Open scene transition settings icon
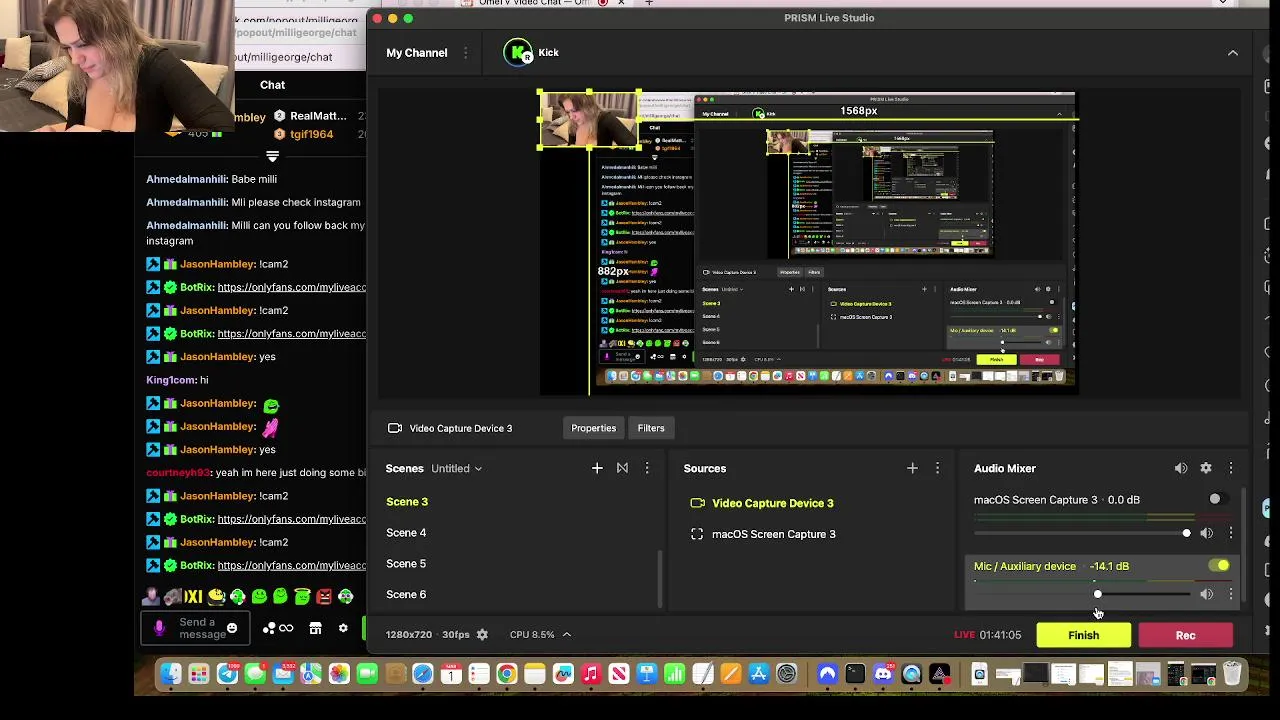The width and height of the screenshot is (1280, 720). click(x=622, y=468)
